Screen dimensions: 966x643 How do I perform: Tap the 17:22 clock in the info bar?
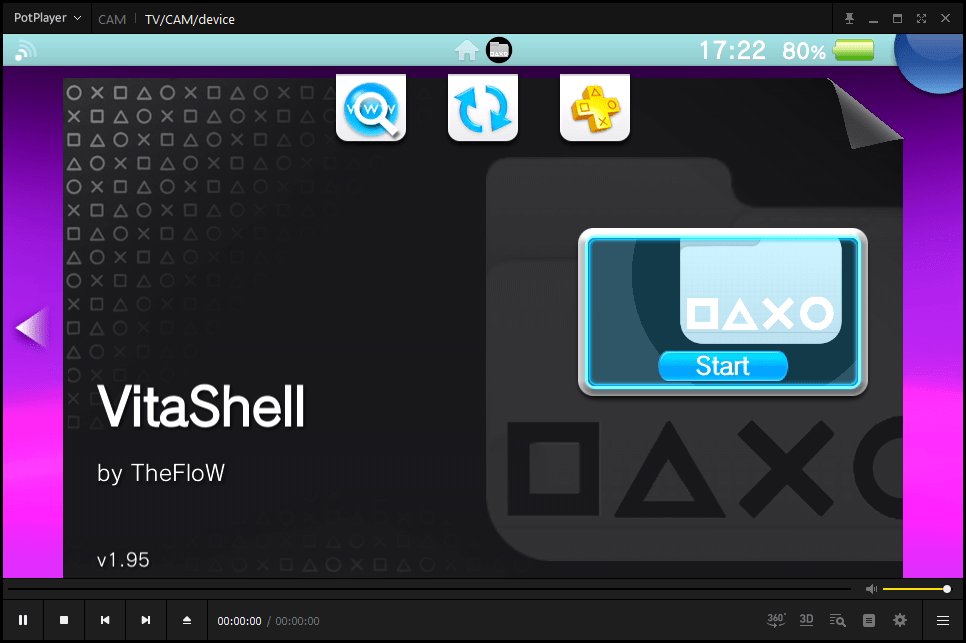(732, 51)
